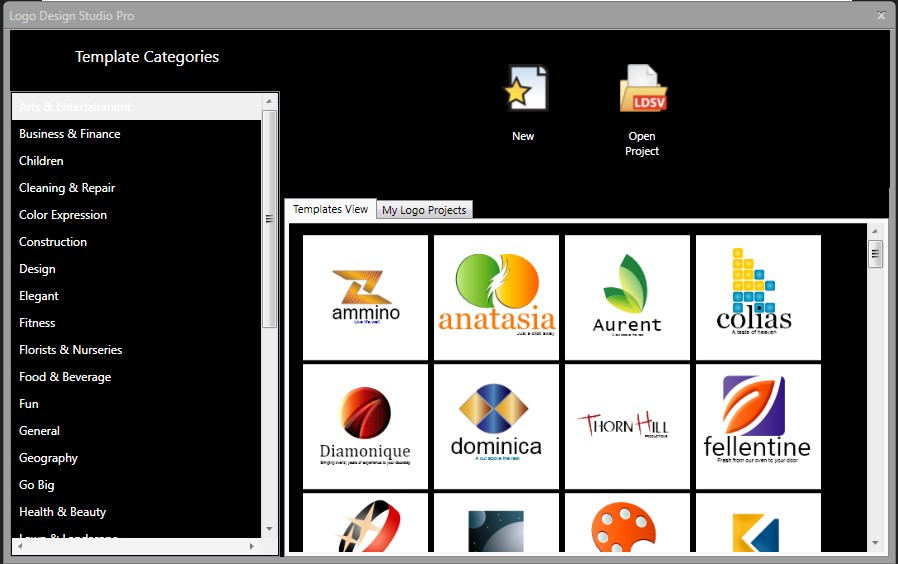
Task: Choose the Health & Beauty category
Action: (62, 512)
